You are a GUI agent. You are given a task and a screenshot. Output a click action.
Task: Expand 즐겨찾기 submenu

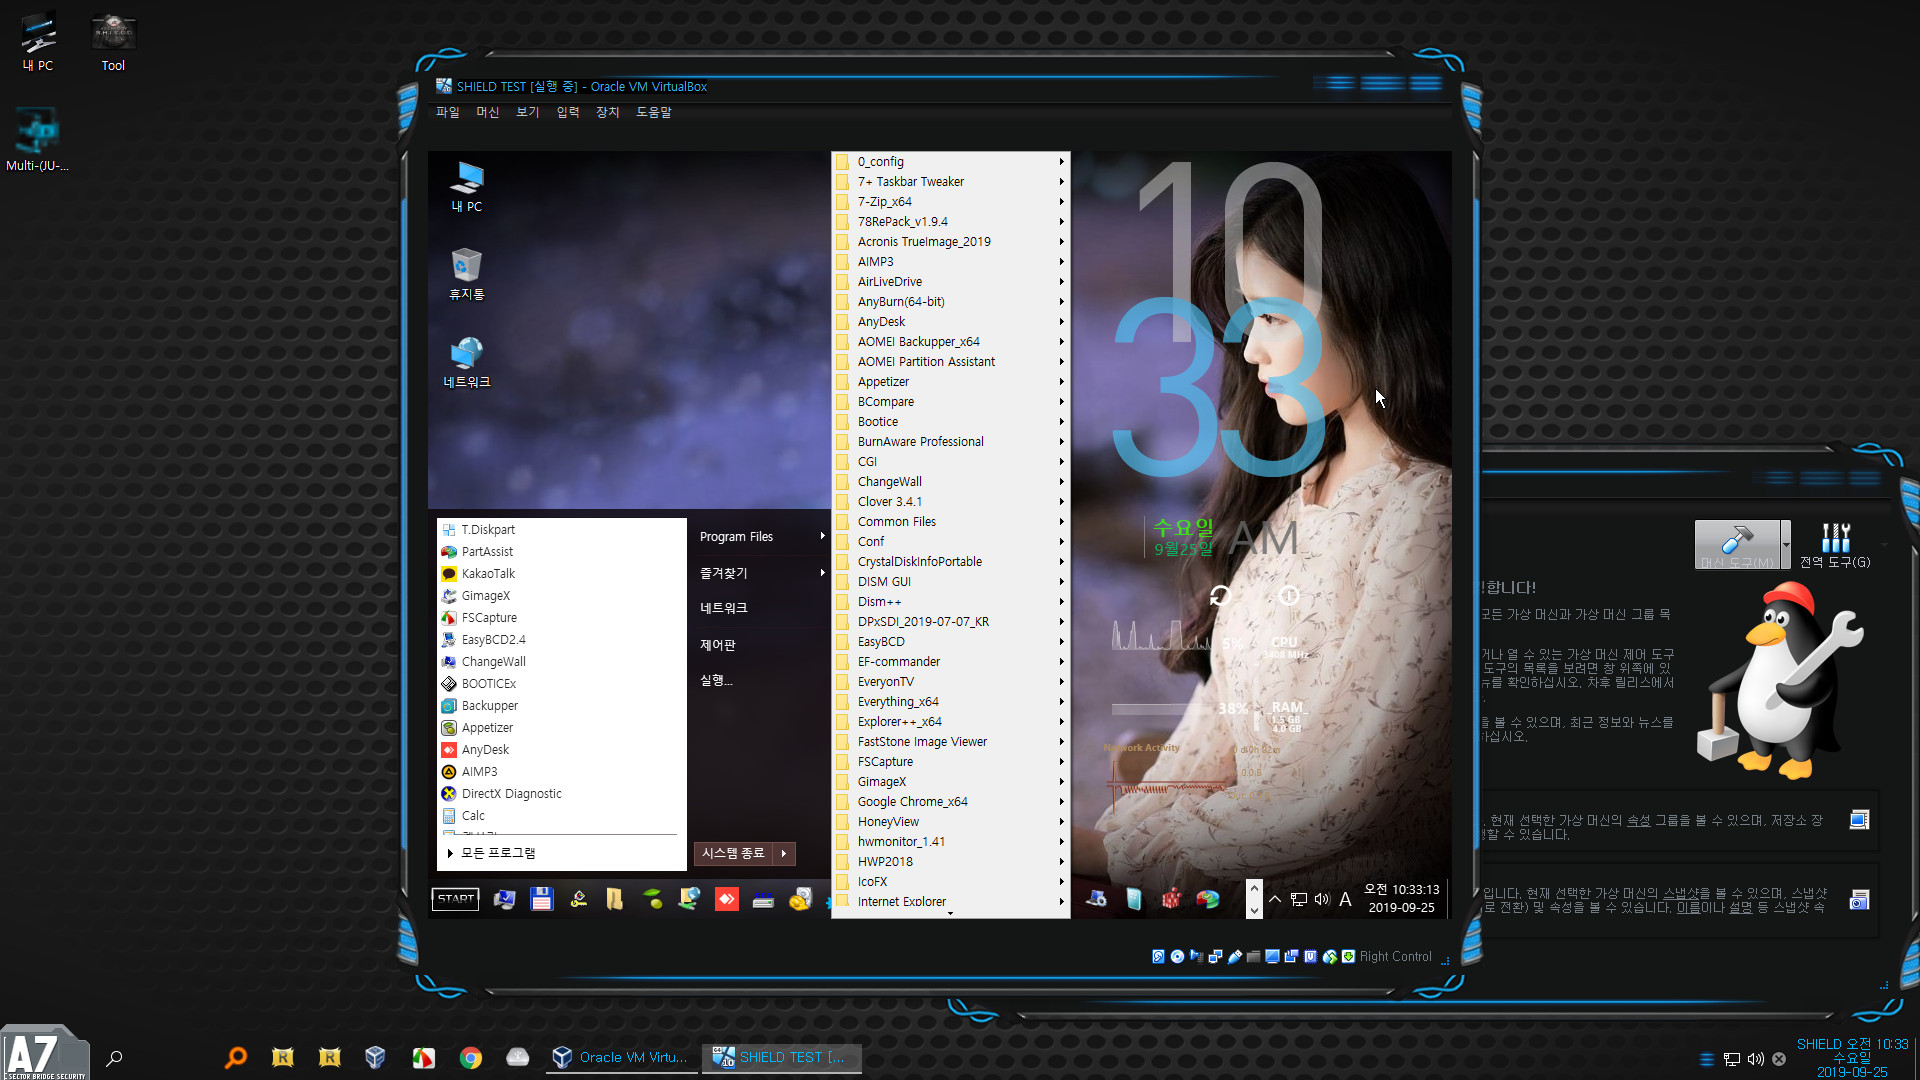pyautogui.click(x=762, y=573)
